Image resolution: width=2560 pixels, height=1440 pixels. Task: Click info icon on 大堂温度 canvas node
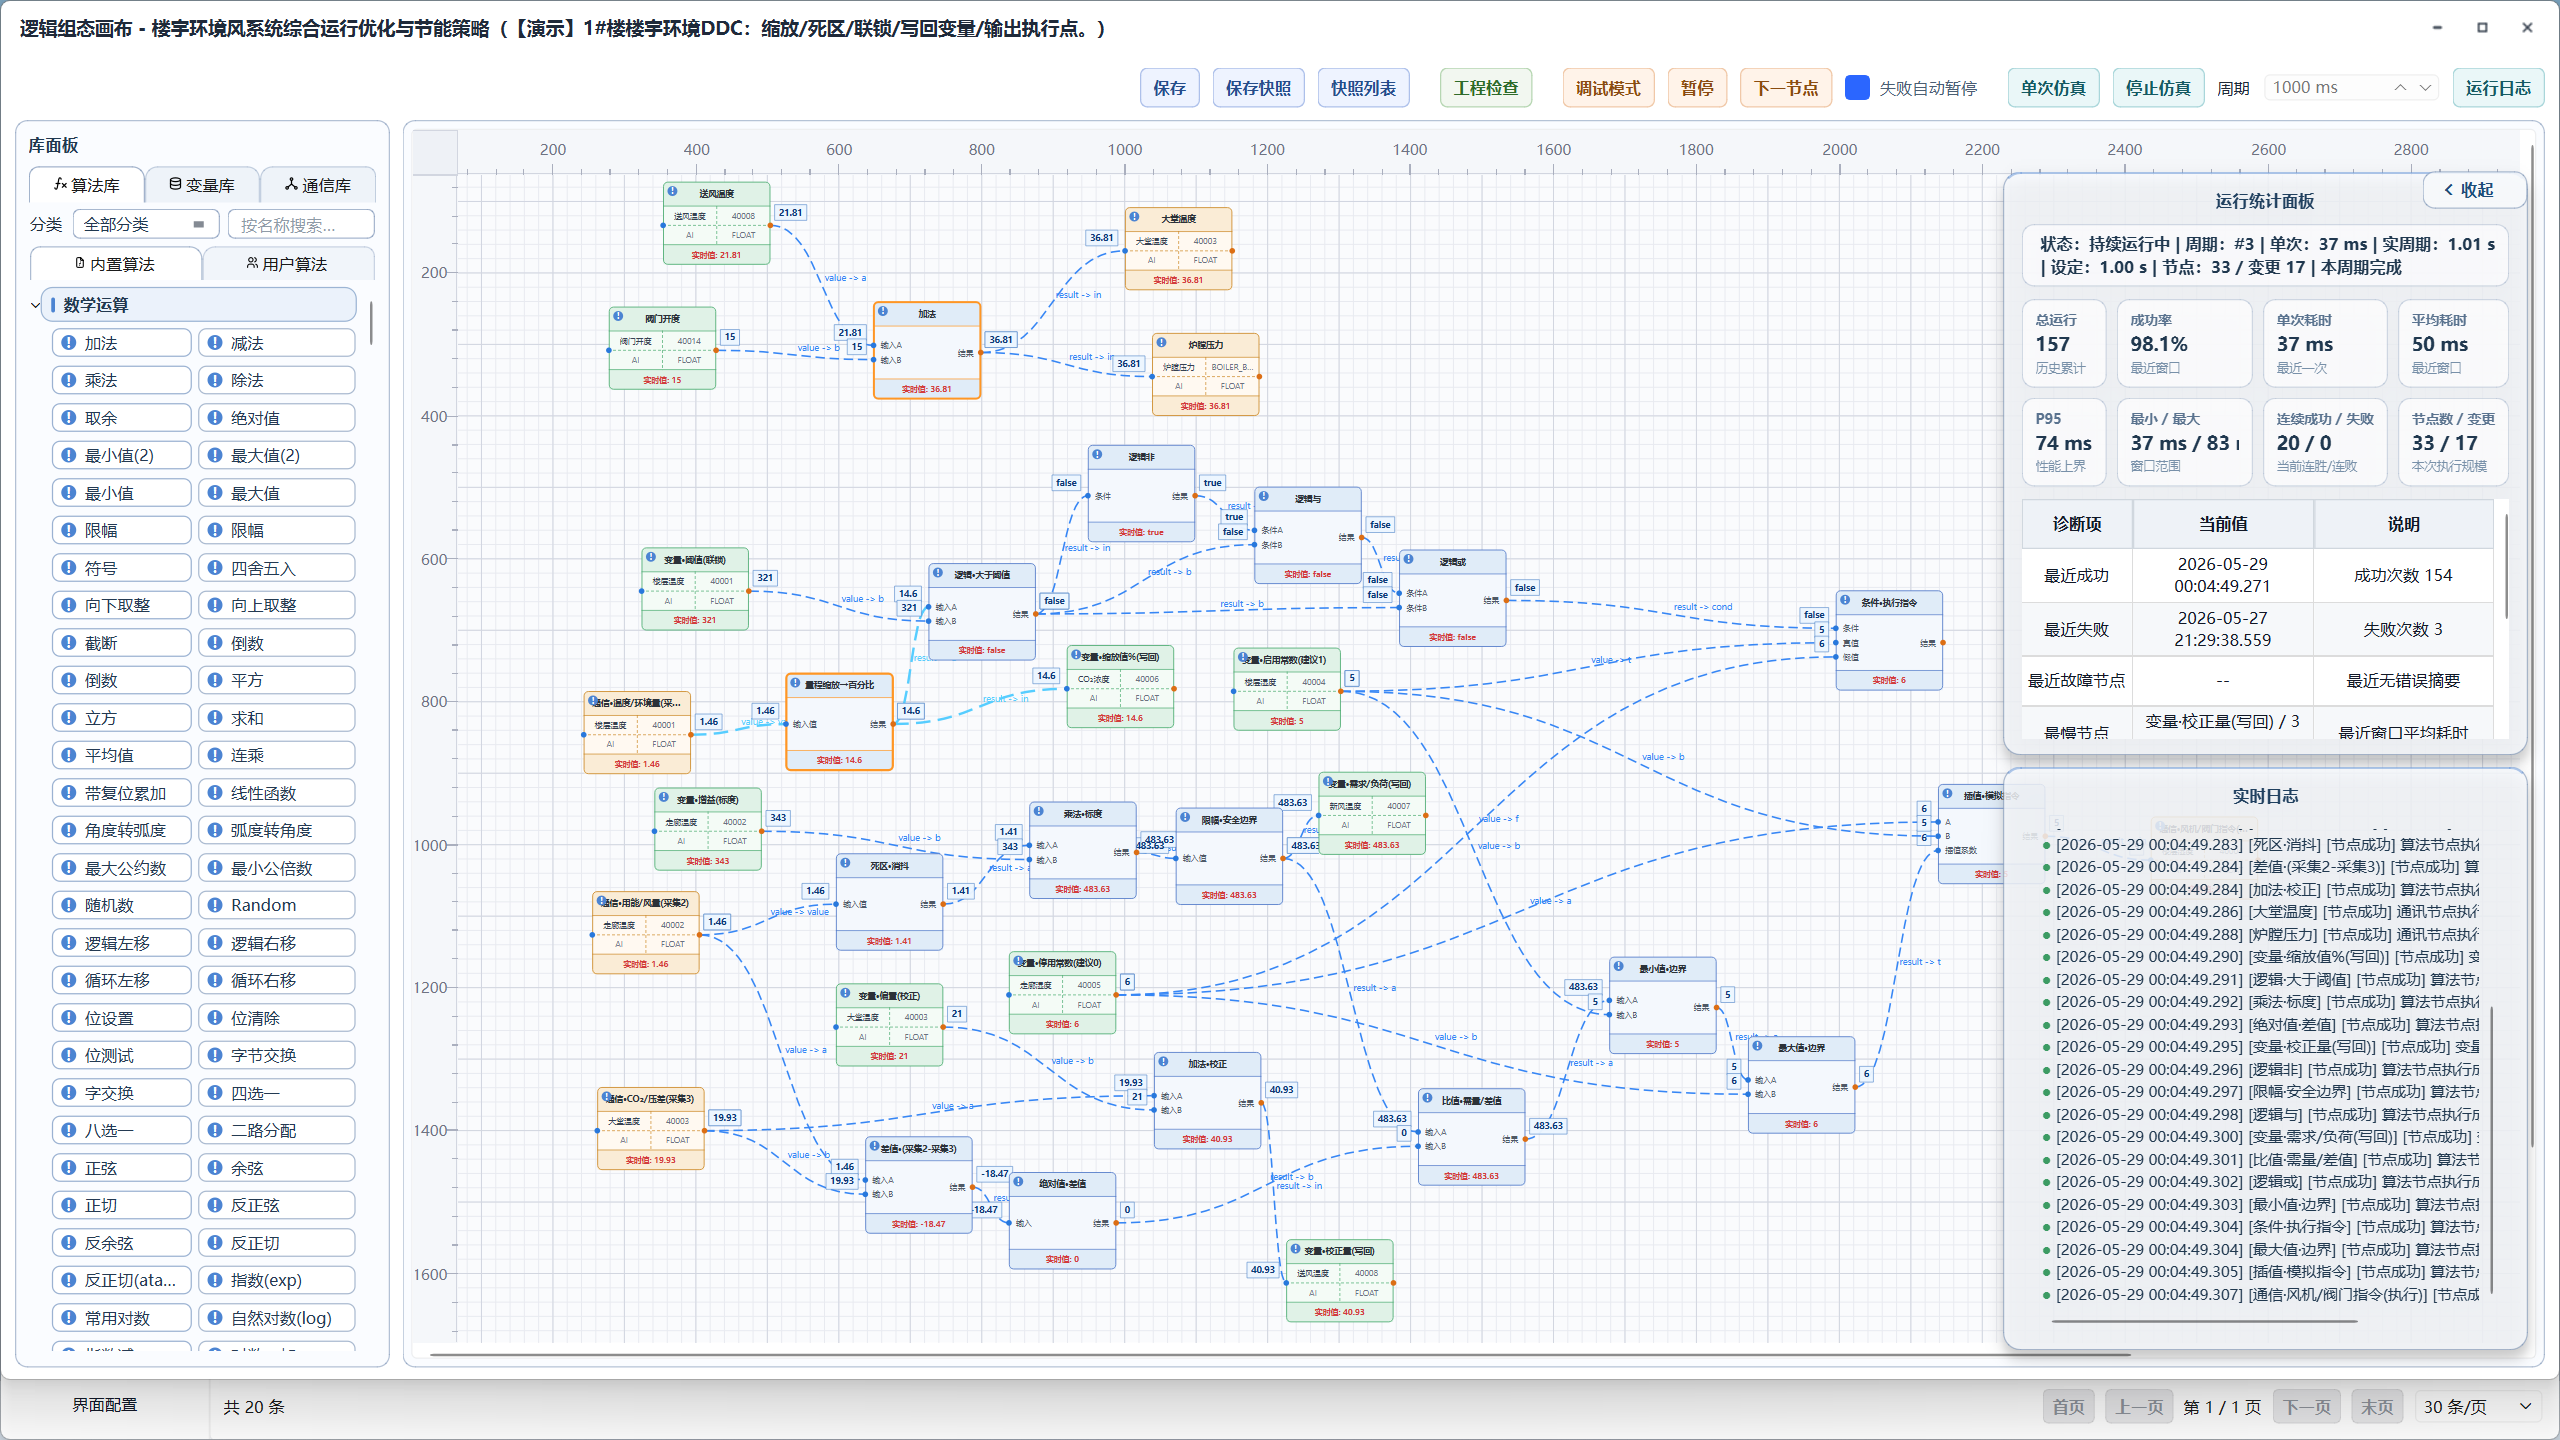(1134, 216)
